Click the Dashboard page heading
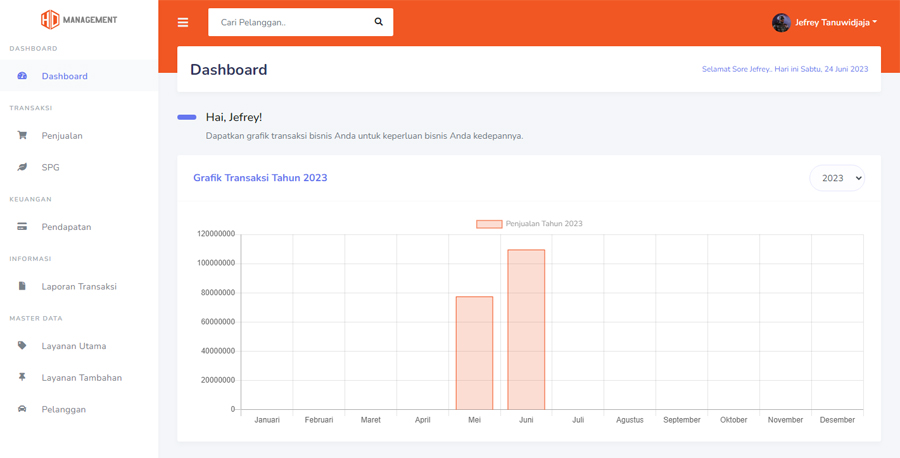Screen dimensions: 900x458 point(228,69)
